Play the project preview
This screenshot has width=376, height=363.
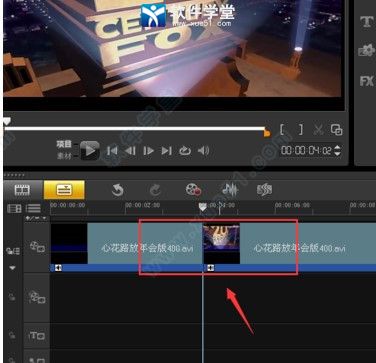(90, 151)
